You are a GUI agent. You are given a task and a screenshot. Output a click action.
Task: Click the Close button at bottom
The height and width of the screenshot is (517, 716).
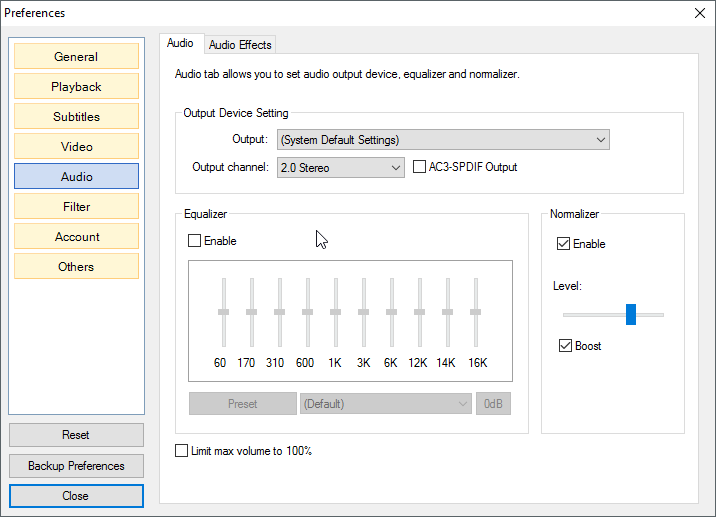point(76,496)
